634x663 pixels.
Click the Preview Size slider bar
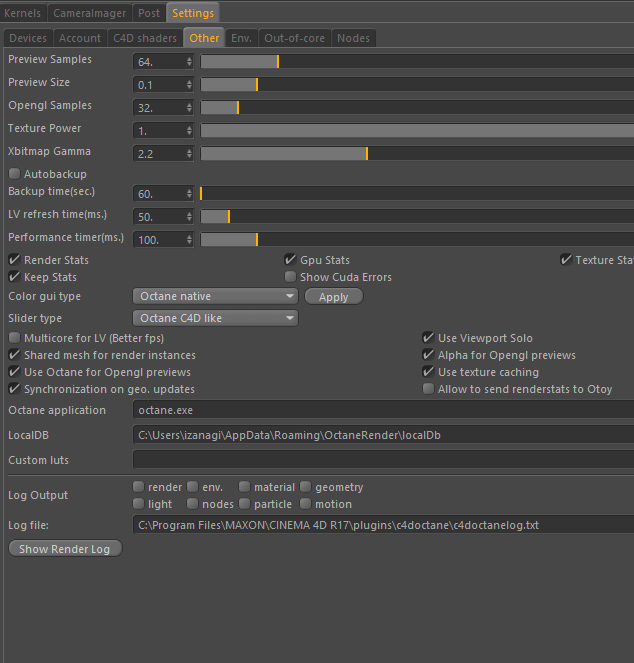(417, 85)
